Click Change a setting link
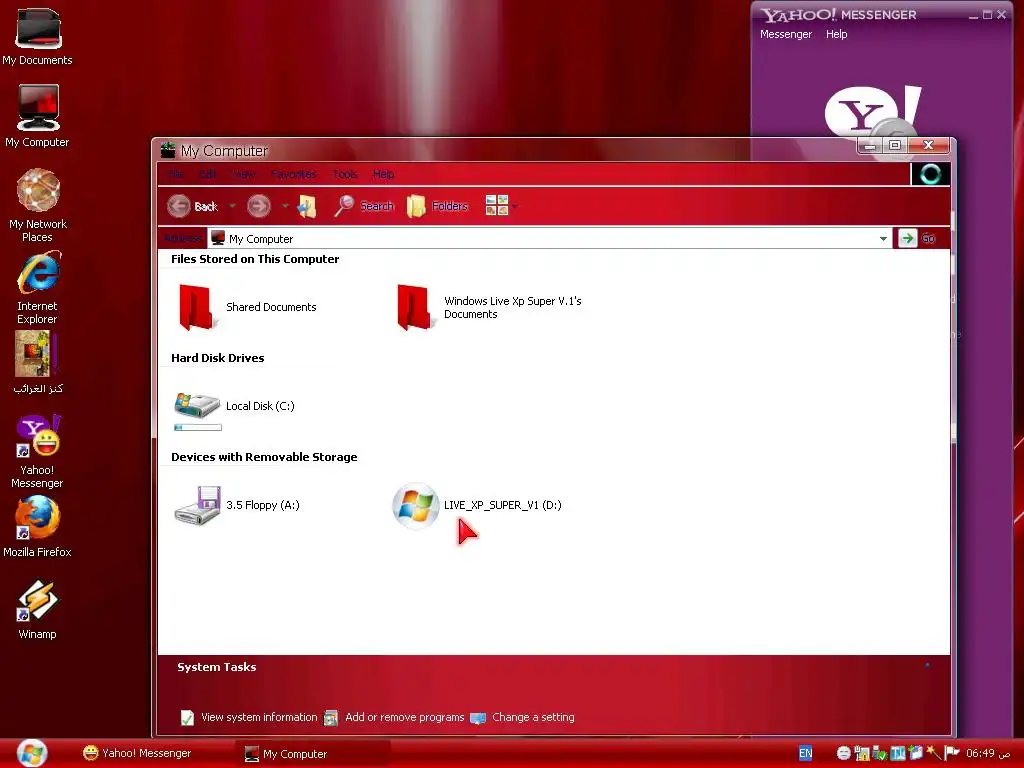 click(x=522, y=718)
